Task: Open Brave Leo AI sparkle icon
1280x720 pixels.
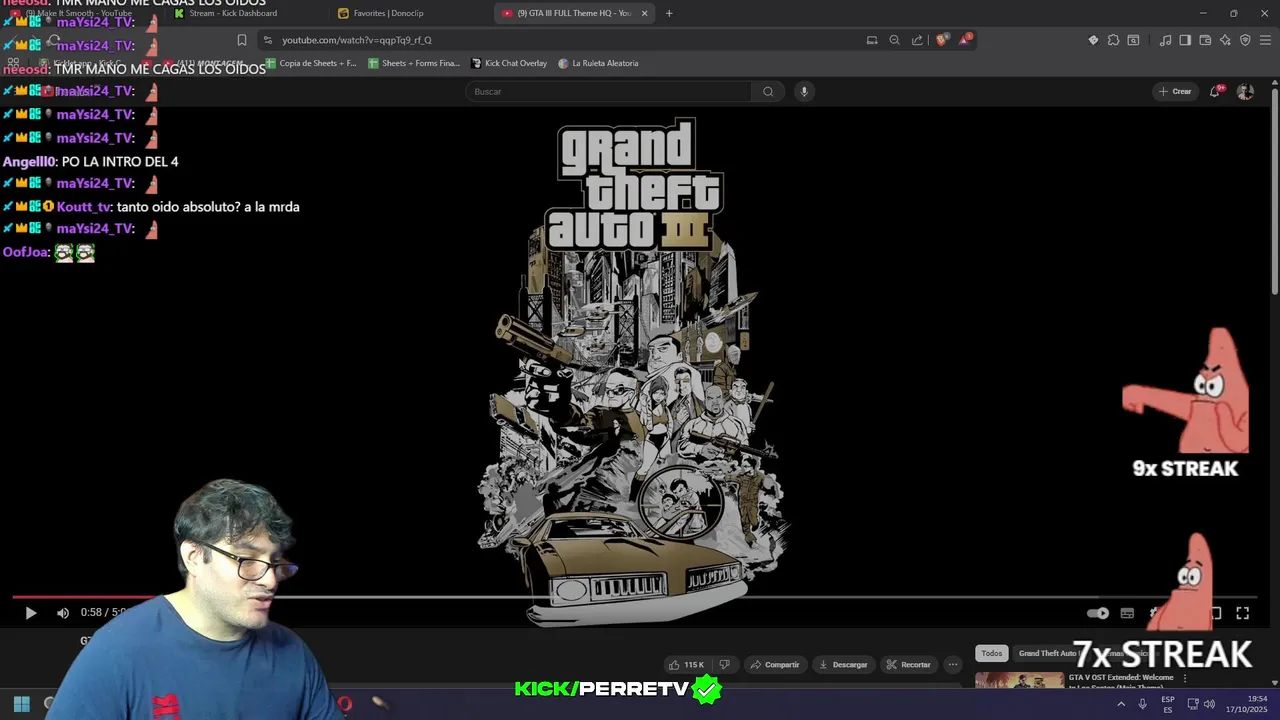Action: 1225,40
